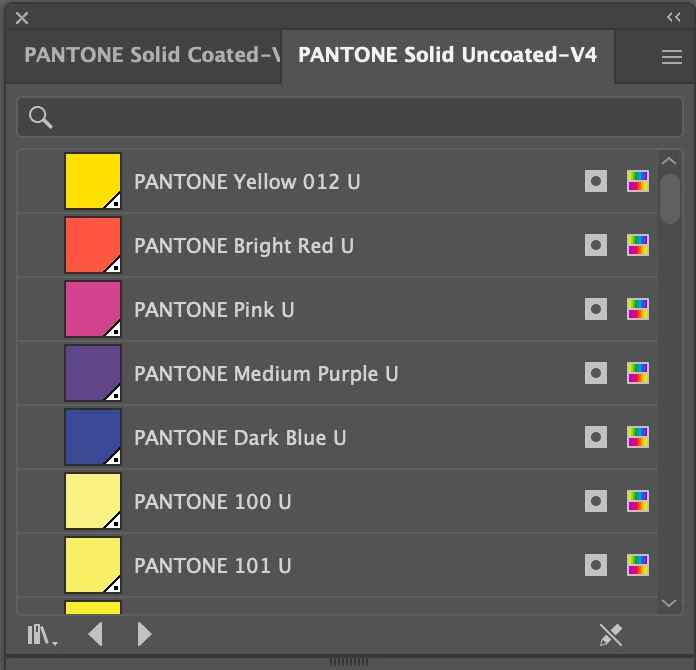Close the swatch library panel
Screen dimensions: 696x670
22,17
